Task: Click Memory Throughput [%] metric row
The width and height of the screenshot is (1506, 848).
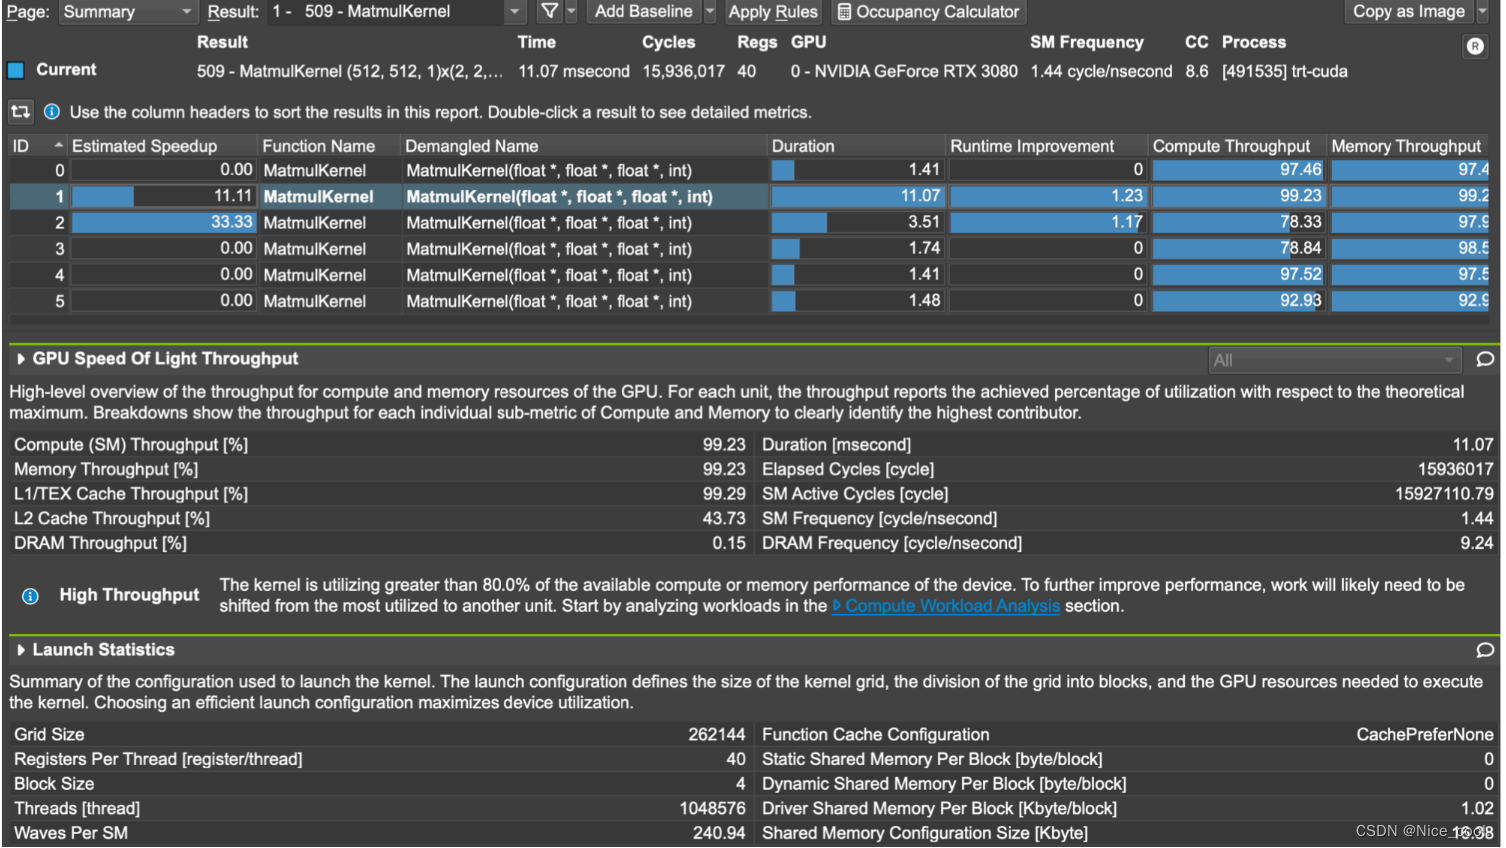Action: point(380,469)
